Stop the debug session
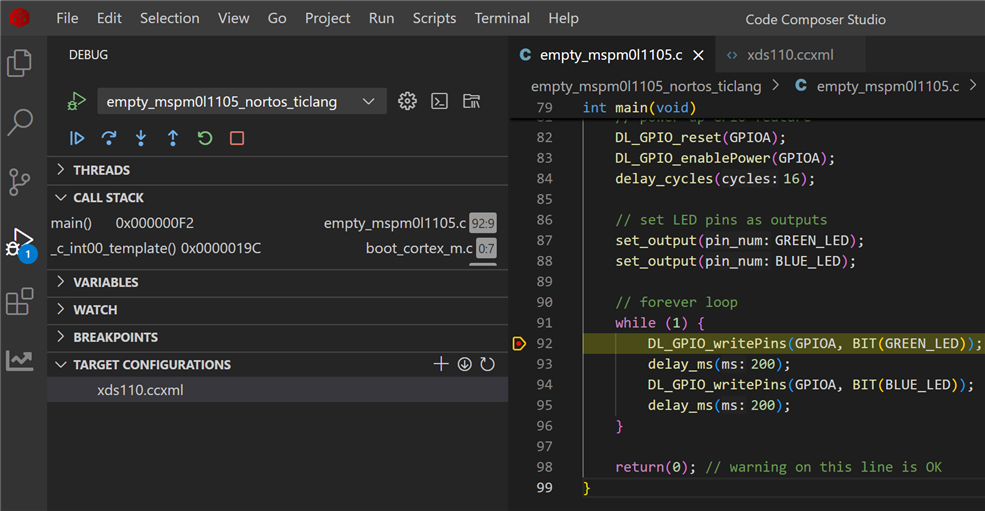Viewport: 985px width, 511px height. (x=237, y=138)
